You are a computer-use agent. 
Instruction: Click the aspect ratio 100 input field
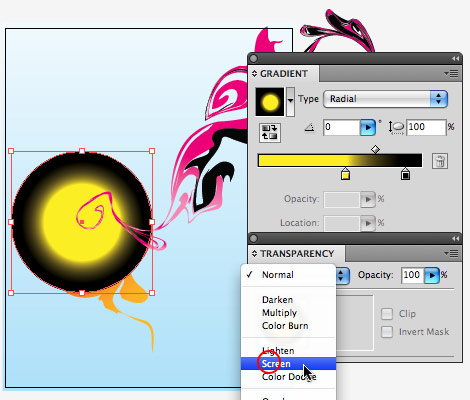426,127
